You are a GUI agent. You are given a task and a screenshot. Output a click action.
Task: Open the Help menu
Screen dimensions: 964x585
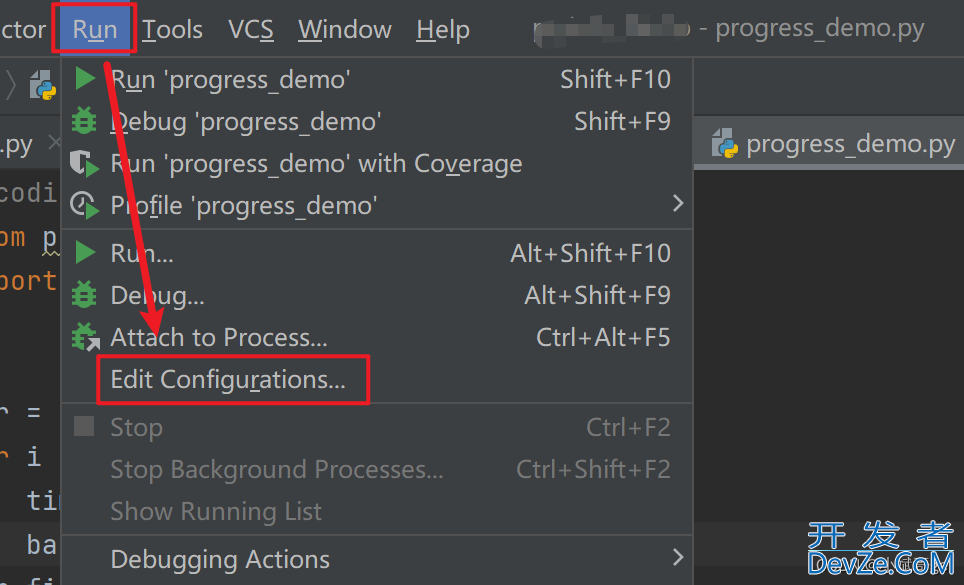(x=443, y=29)
